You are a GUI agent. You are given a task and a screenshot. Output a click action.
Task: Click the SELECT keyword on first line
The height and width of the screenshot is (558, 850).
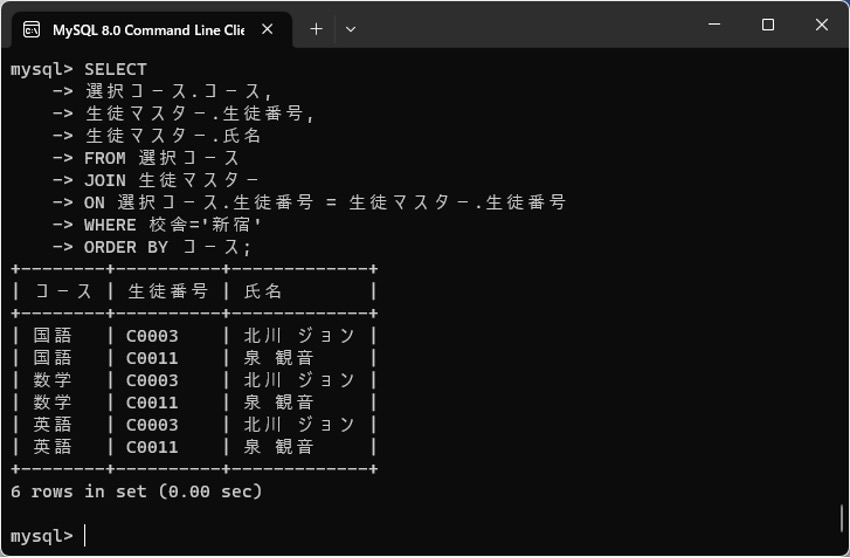tap(115, 69)
